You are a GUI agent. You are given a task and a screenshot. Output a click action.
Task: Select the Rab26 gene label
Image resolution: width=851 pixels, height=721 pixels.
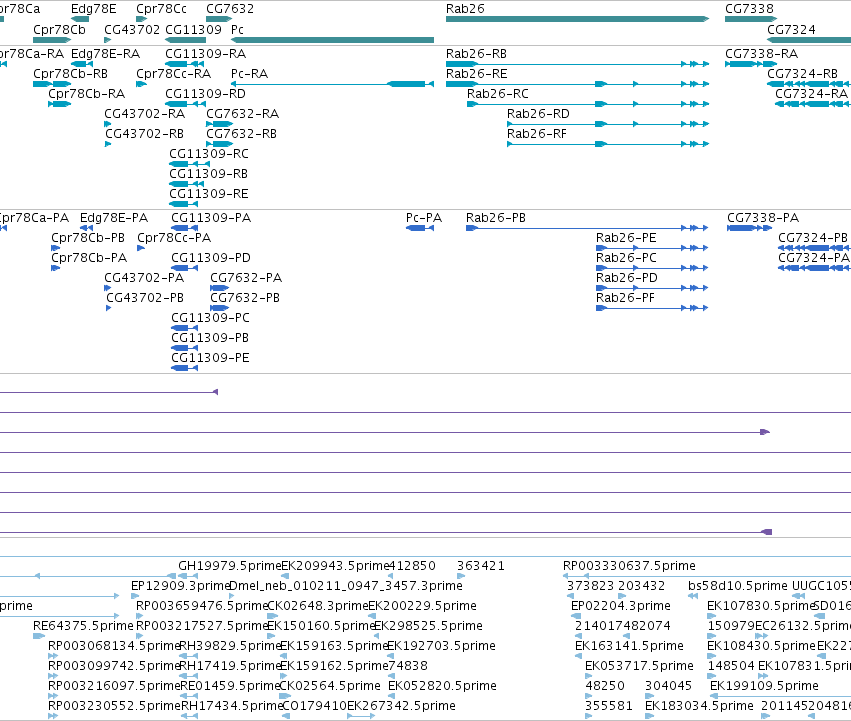click(465, 9)
